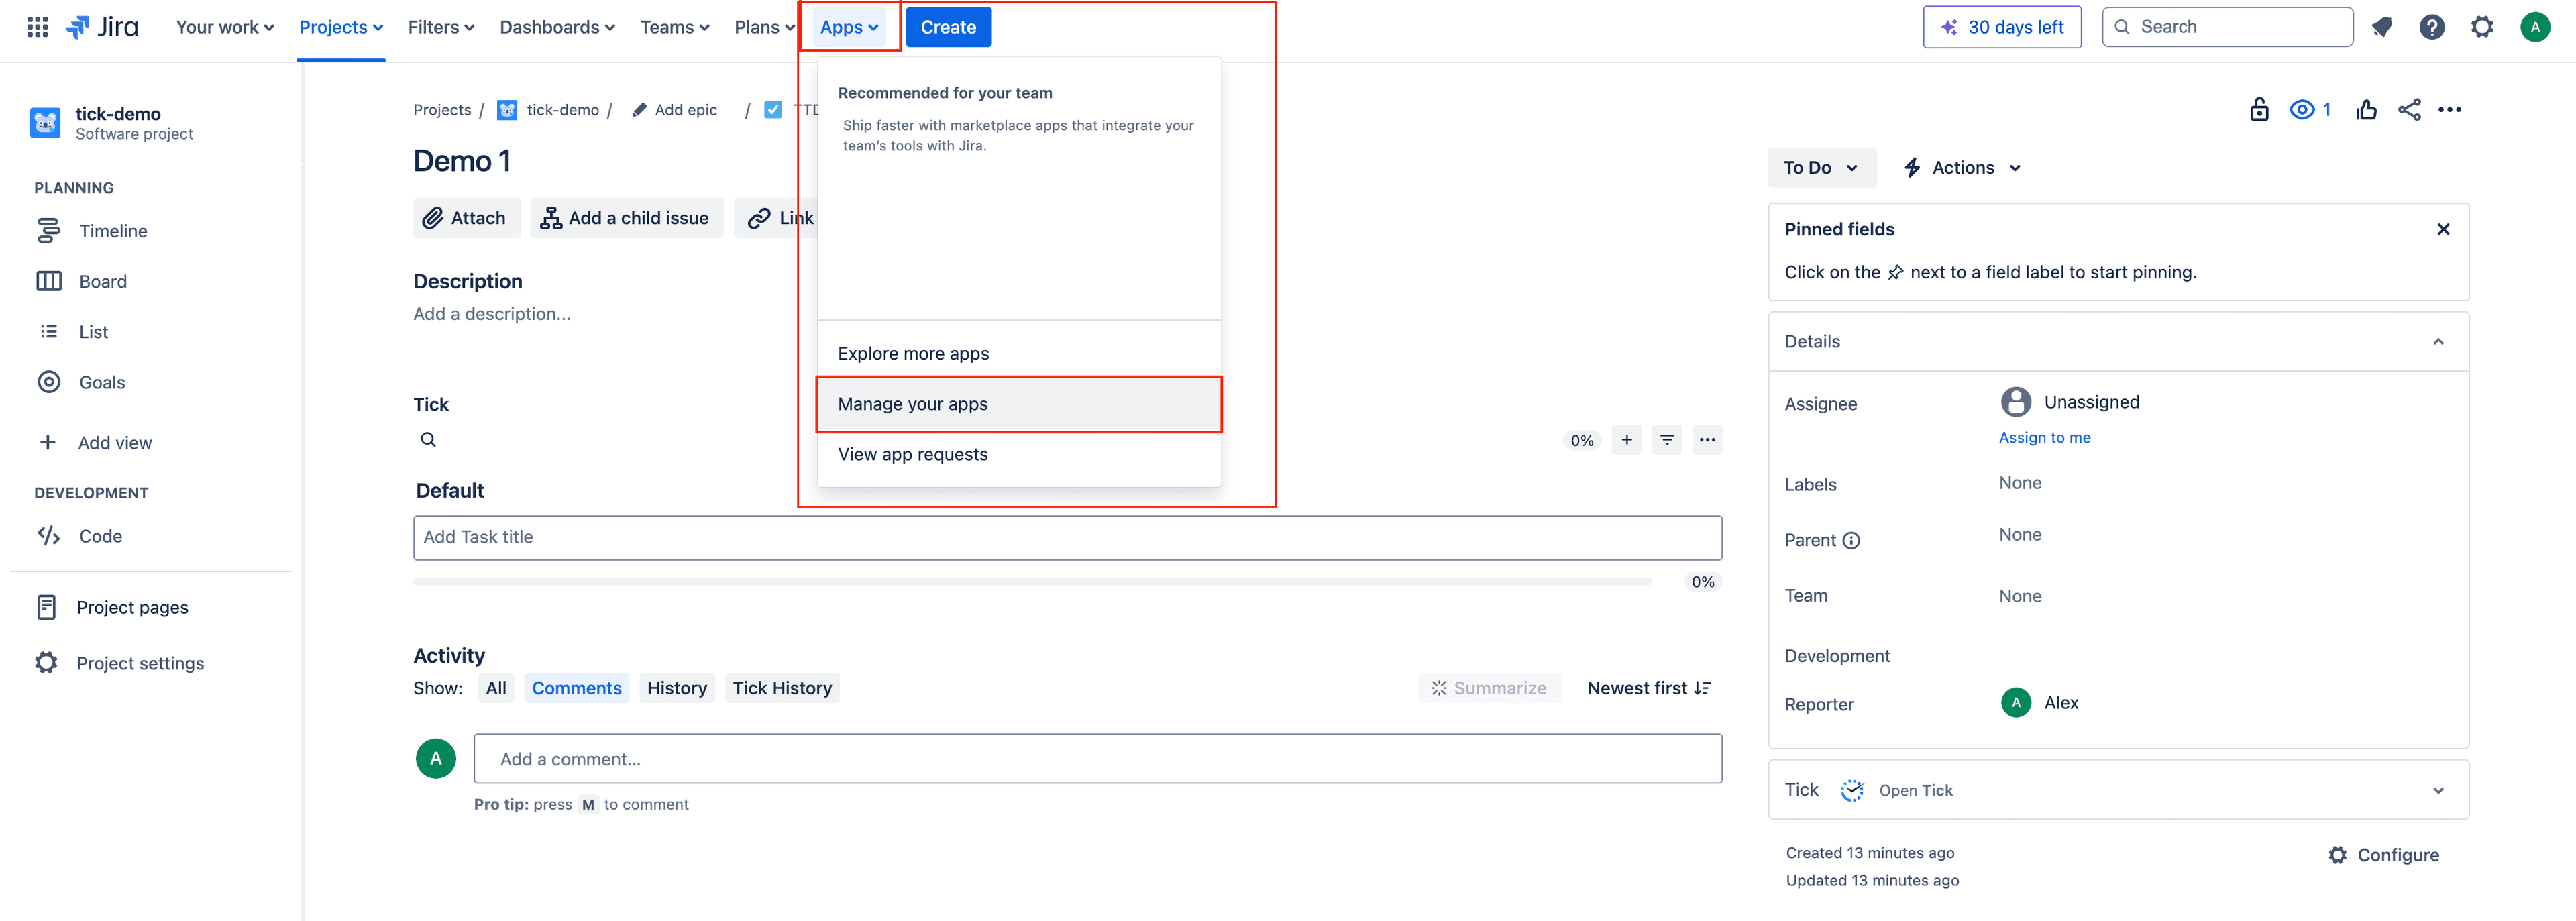Image resolution: width=2576 pixels, height=921 pixels.
Task: Show Tick History activity
Action: tap(782, 688)
